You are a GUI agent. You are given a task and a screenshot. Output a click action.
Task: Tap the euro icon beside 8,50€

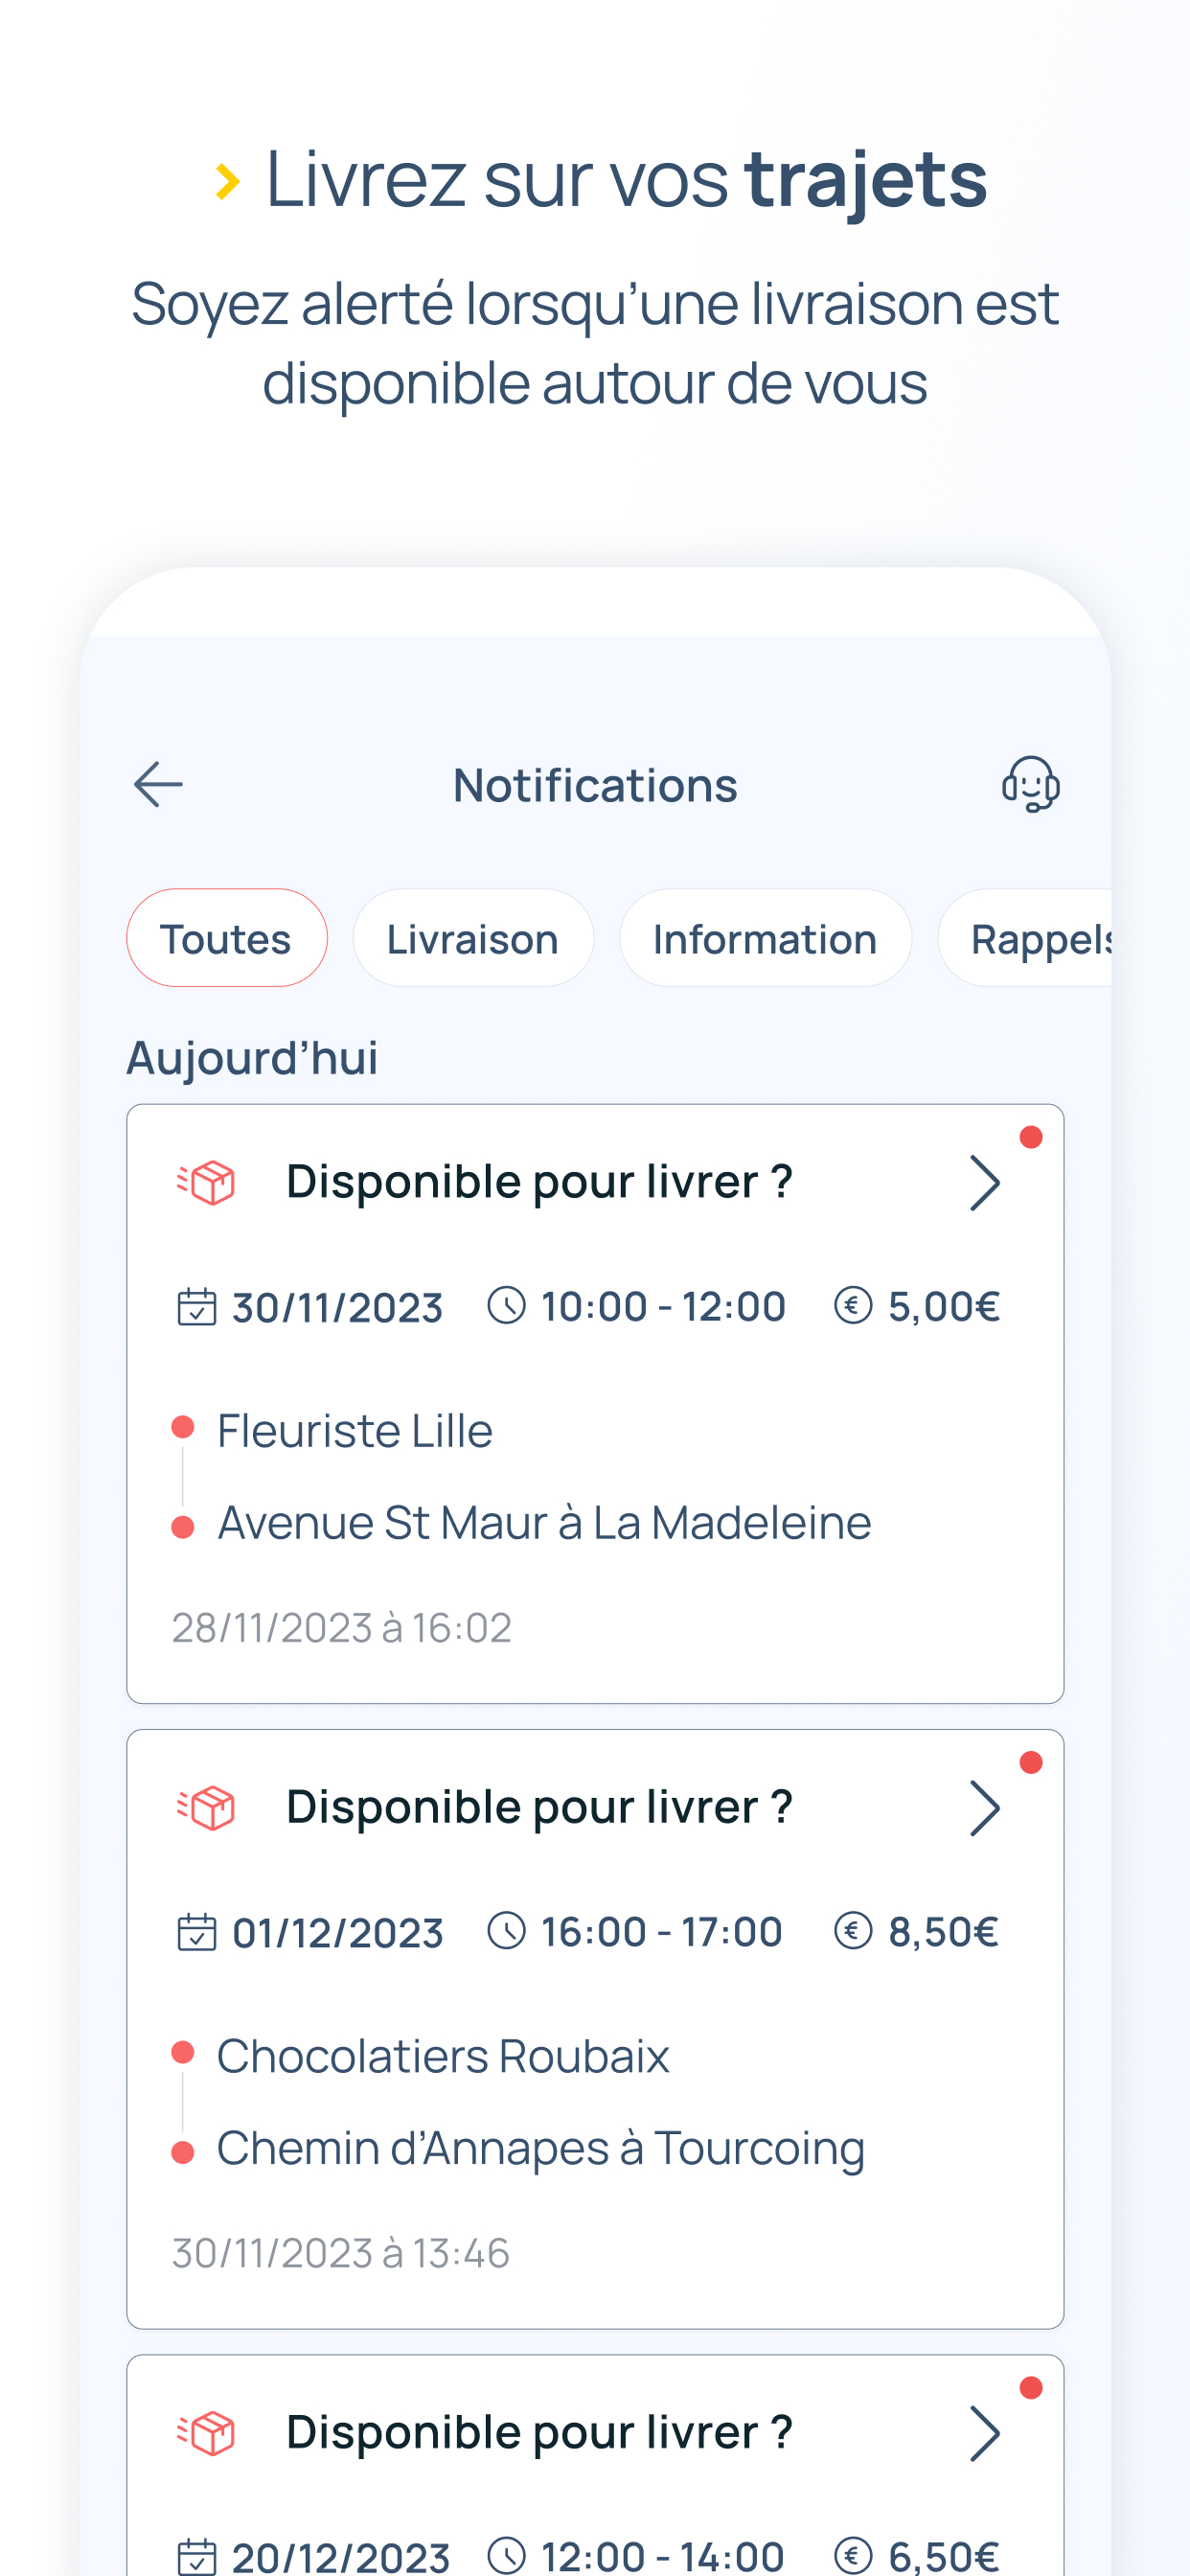[852, 1931]
